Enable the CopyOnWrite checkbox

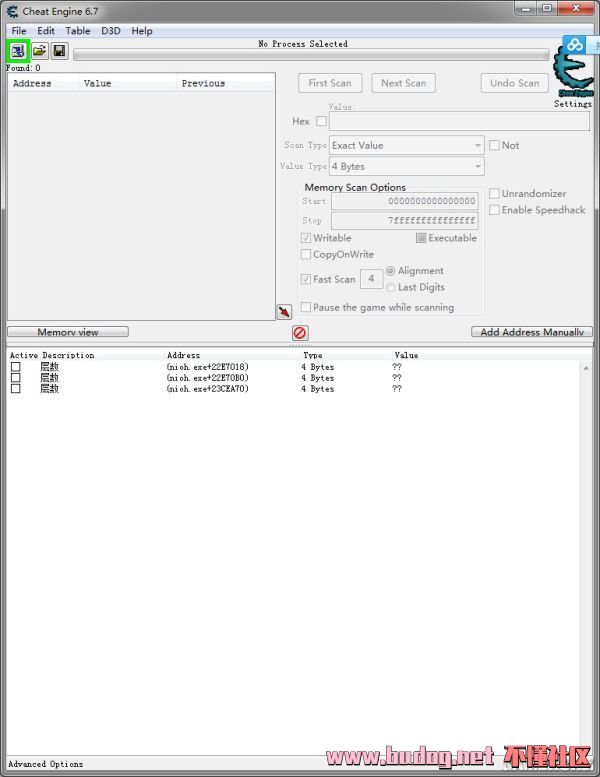tap(306, 254)
